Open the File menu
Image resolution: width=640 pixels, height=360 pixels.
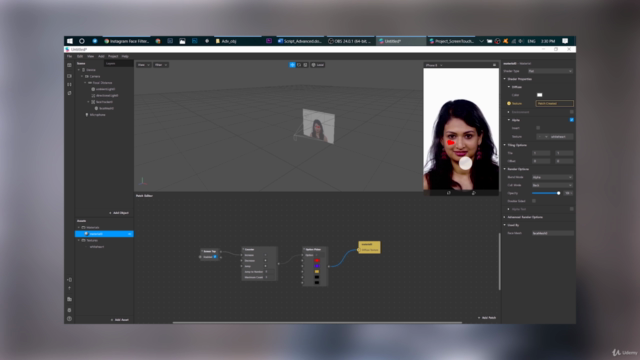(x=69, y=56)
